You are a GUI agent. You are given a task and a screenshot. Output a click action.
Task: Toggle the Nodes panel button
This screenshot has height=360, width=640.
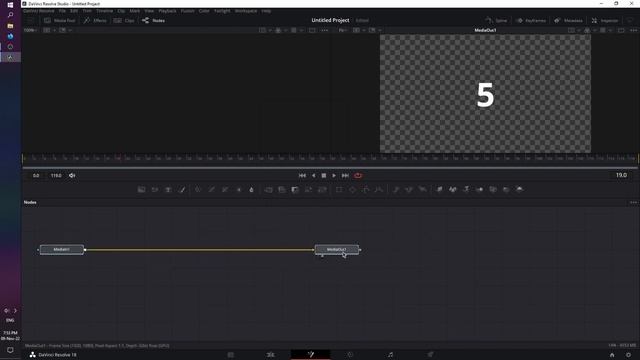153,20
